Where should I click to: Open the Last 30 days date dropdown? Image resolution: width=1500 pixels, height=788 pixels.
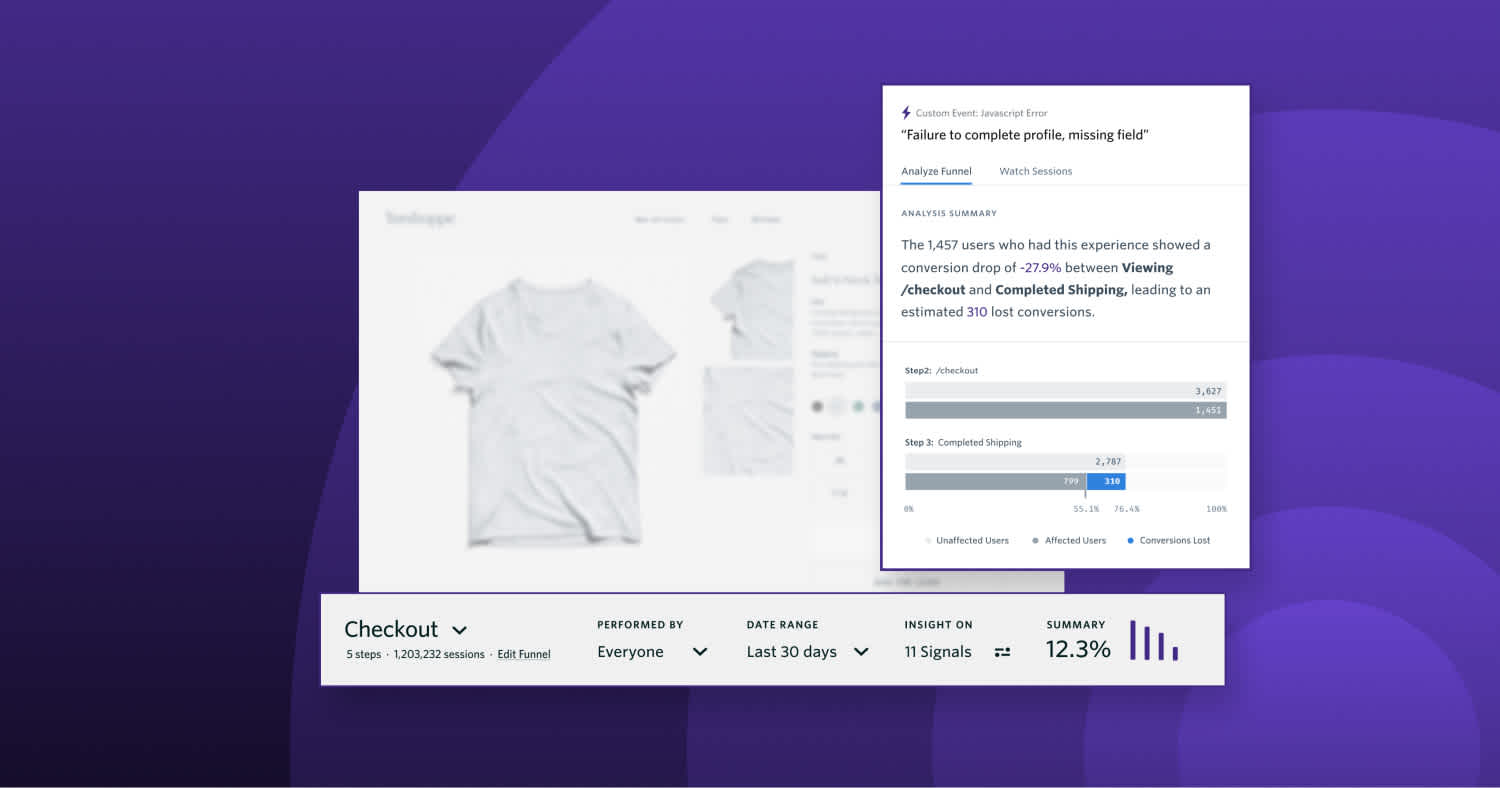coord(807,652)
